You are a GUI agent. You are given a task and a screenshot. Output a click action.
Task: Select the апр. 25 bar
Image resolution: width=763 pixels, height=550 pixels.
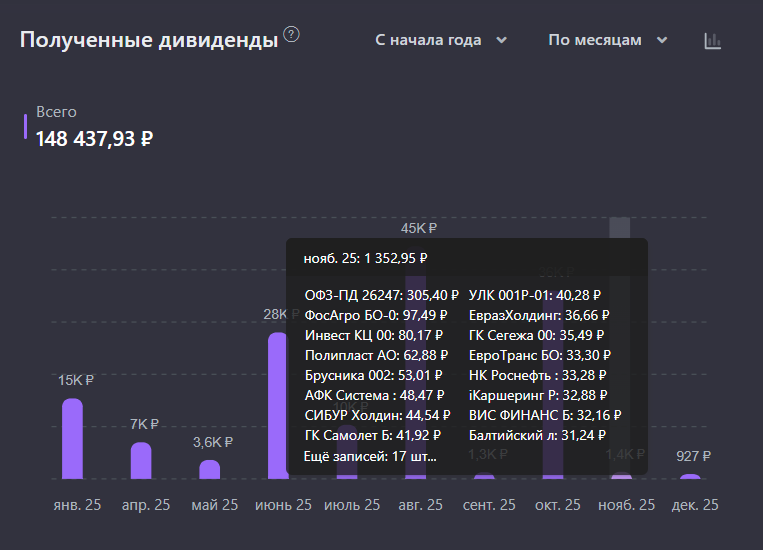point(141,460)
